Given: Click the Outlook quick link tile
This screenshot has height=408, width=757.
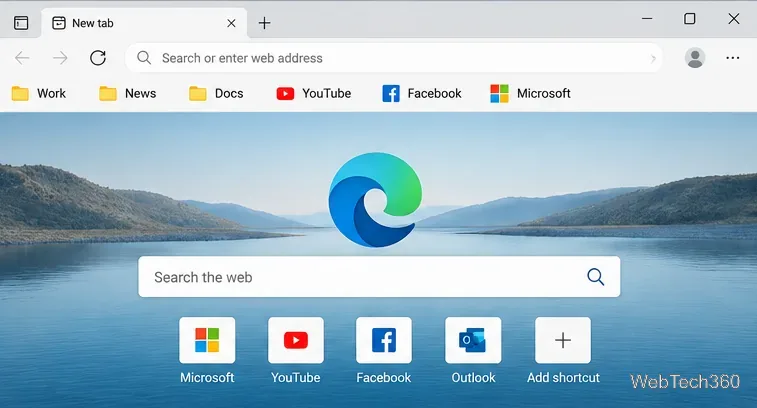Looking at the screenshot, I should point(473,351).
